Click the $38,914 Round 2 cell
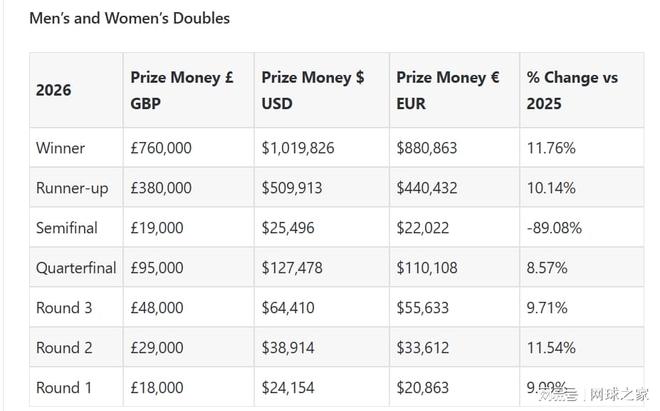Viewport: 660px width, 411px height. pos(288,348)
